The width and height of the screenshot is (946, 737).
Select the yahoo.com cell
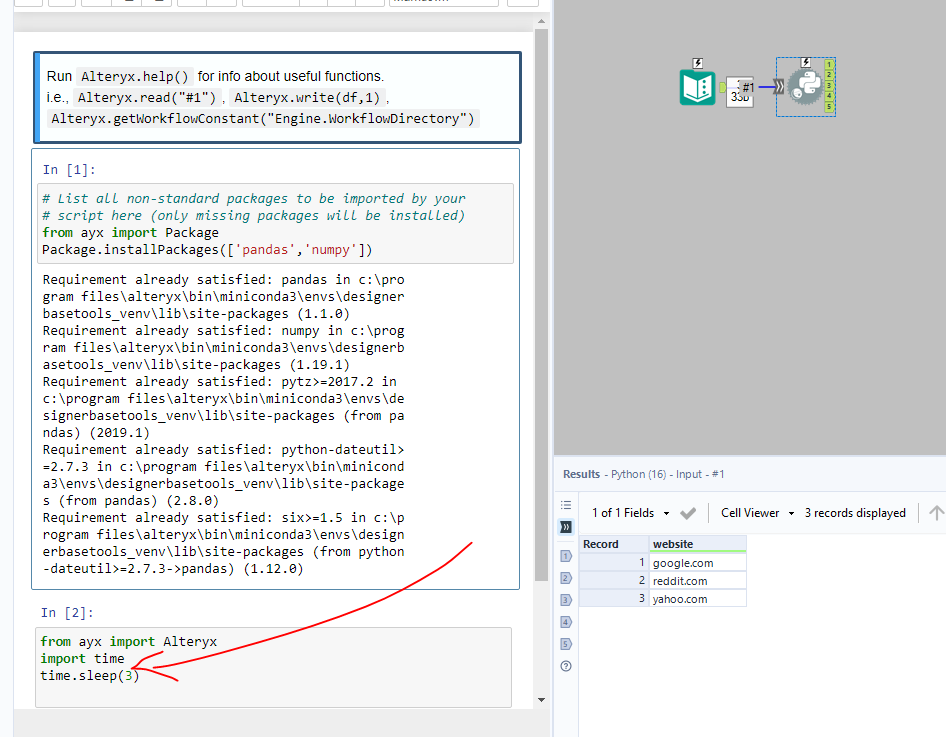(697, 599)
